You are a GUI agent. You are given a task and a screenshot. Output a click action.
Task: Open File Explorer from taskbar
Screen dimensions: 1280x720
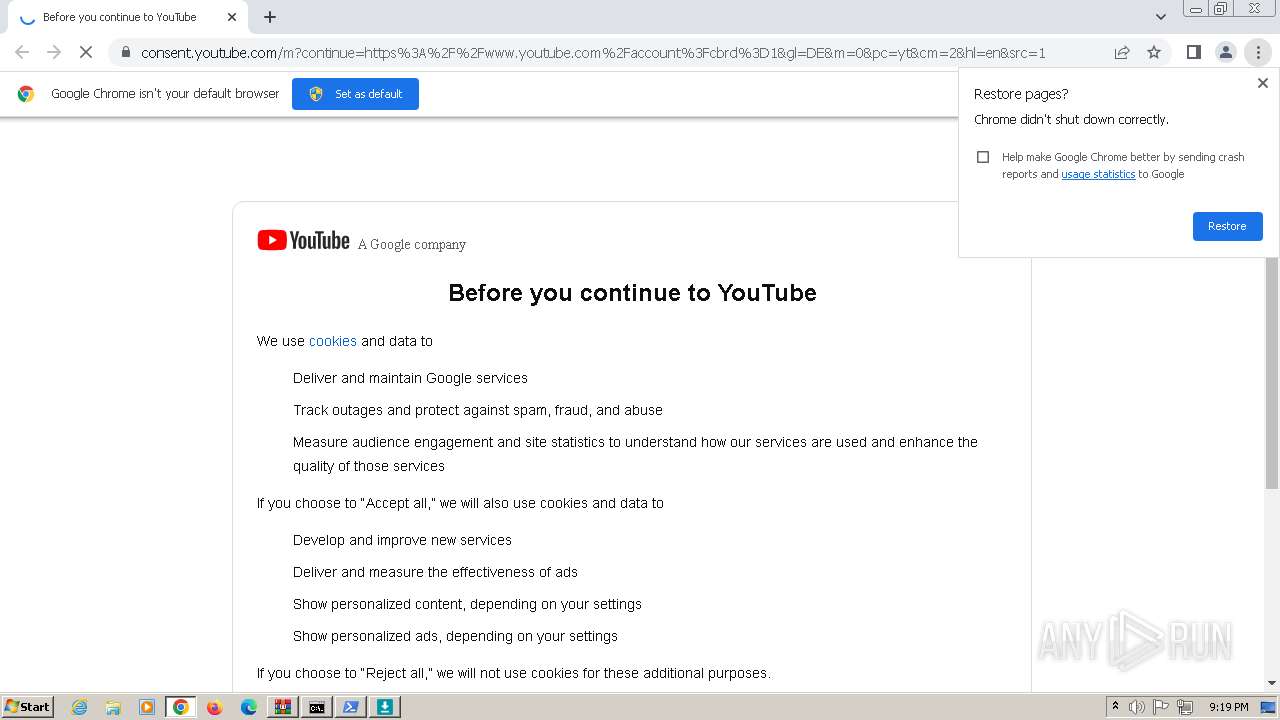113,707
